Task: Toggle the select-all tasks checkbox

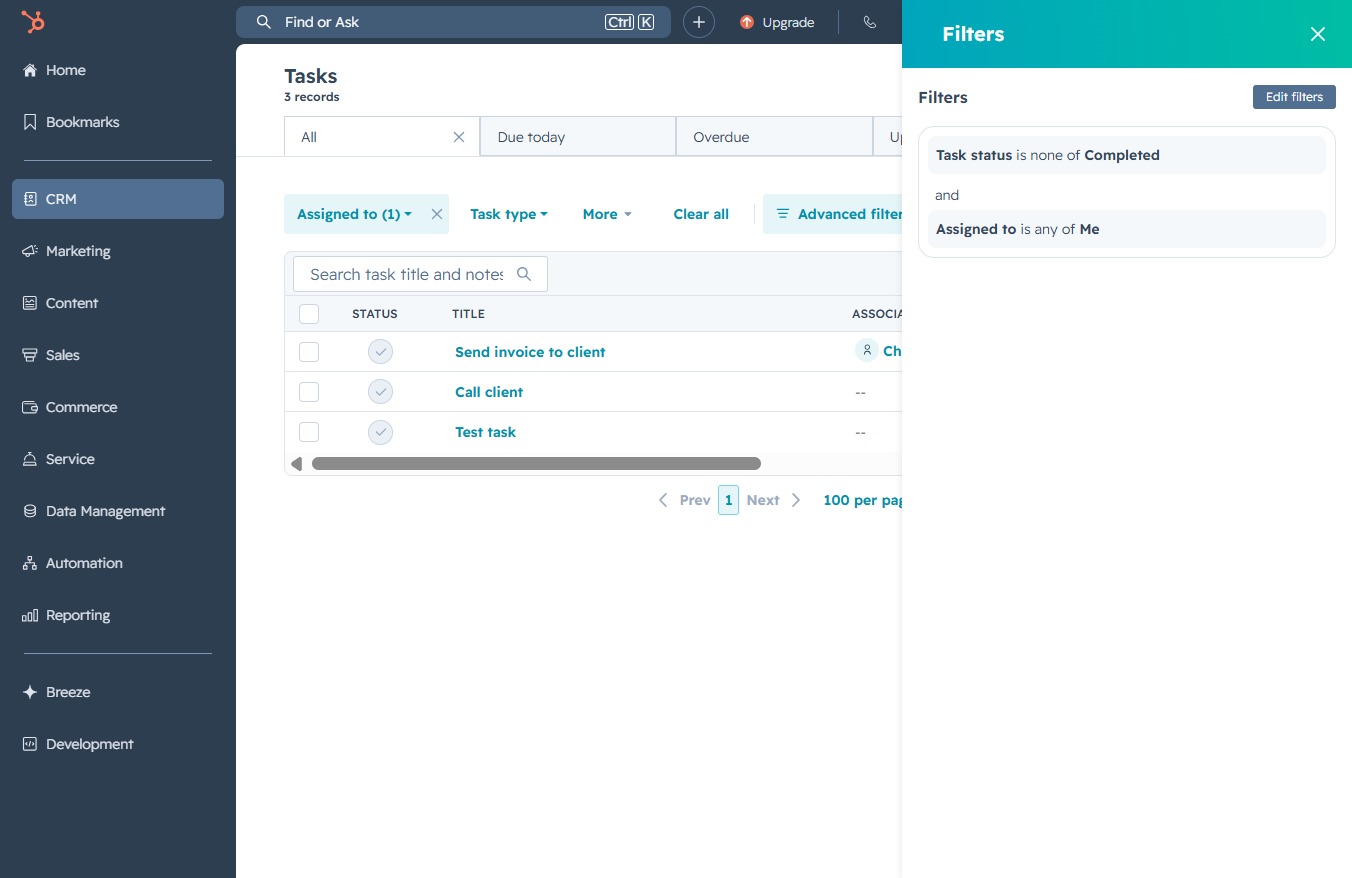Action: [x=309, y=314]
